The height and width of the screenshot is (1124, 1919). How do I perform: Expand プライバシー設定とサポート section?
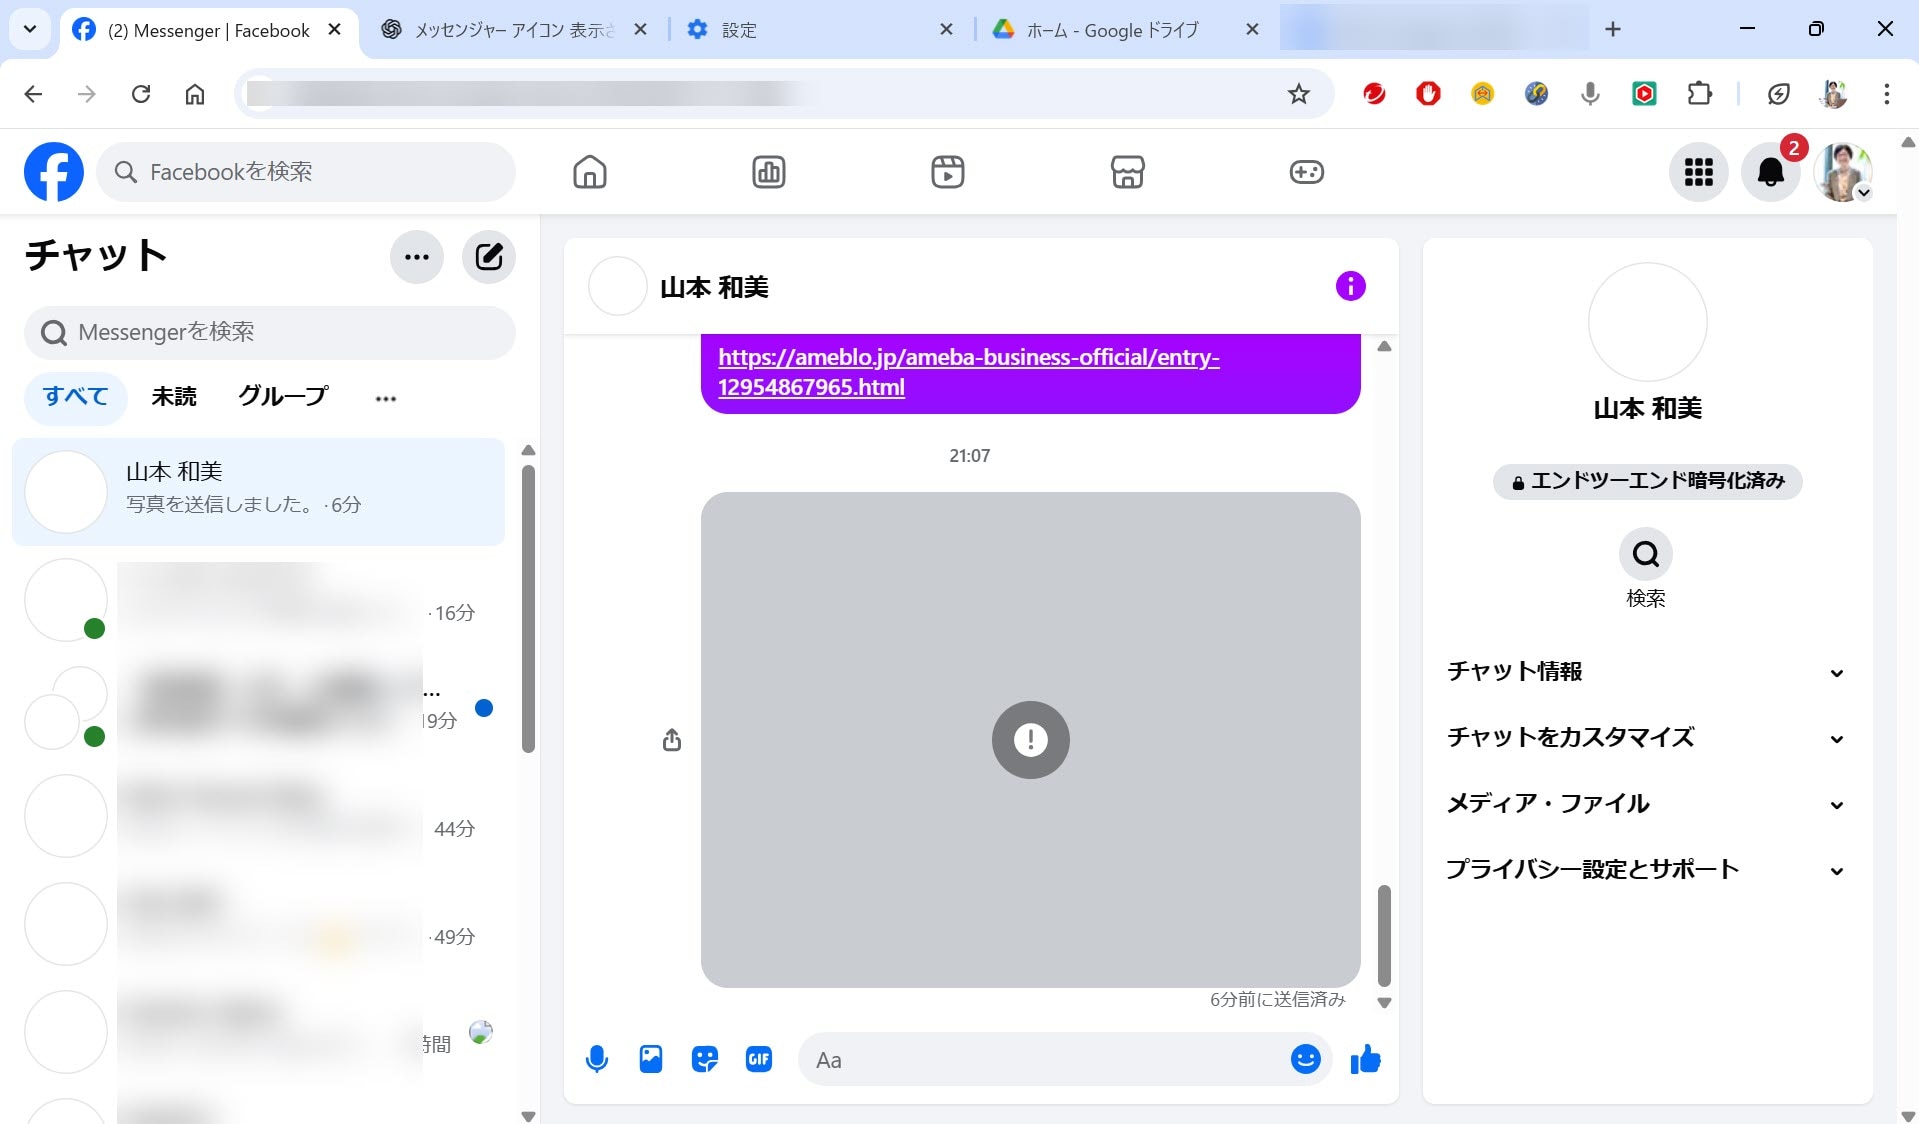[1645, 870]
